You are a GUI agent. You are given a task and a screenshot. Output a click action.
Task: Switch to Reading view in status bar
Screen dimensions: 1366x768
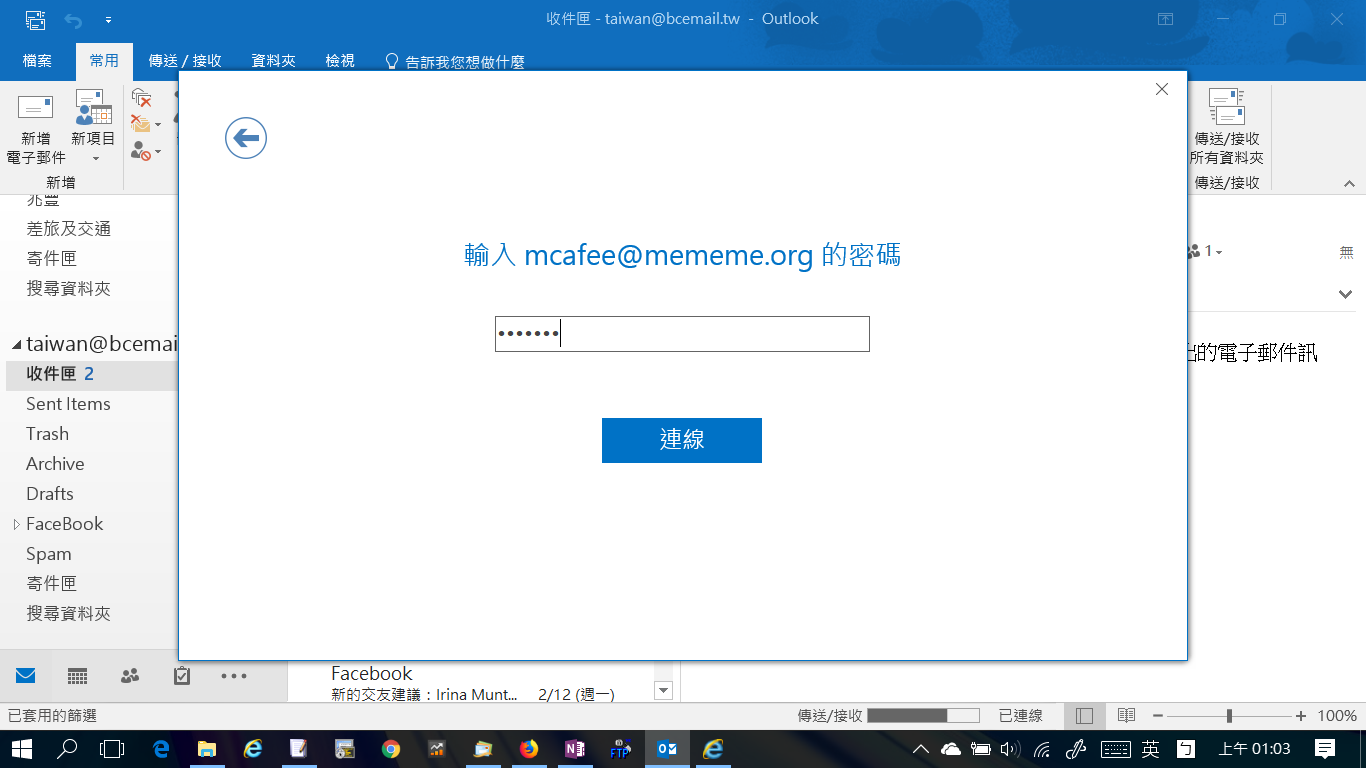[1126, 716]
